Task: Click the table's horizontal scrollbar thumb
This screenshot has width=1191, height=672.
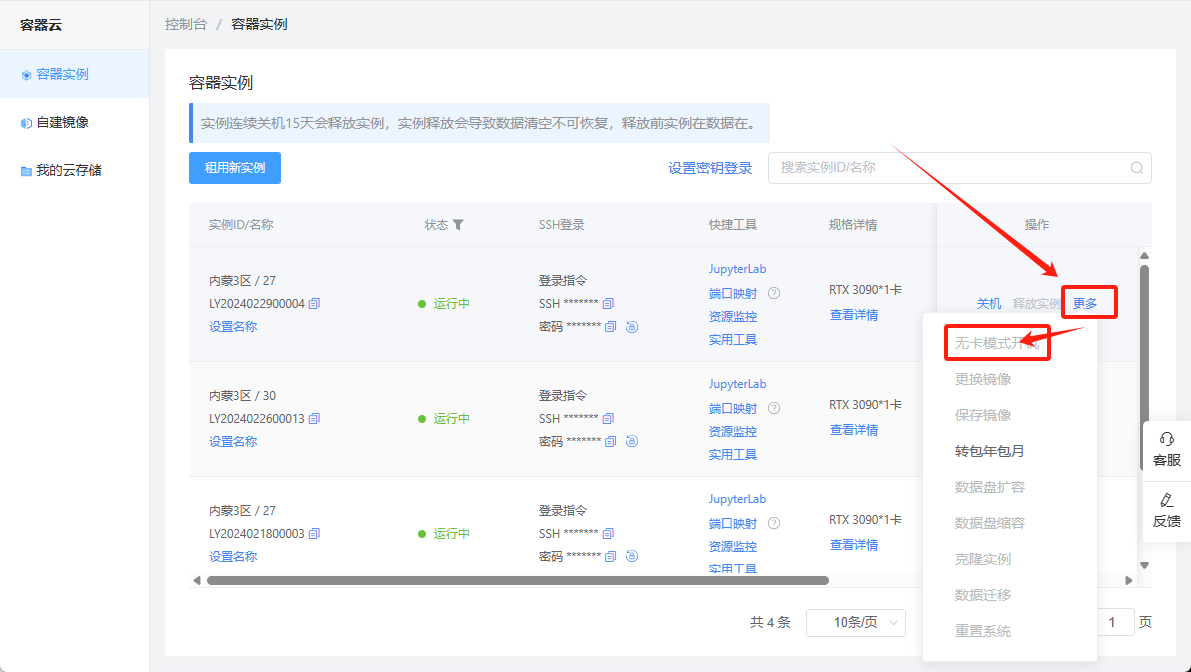Action: [x=517, y=580]
